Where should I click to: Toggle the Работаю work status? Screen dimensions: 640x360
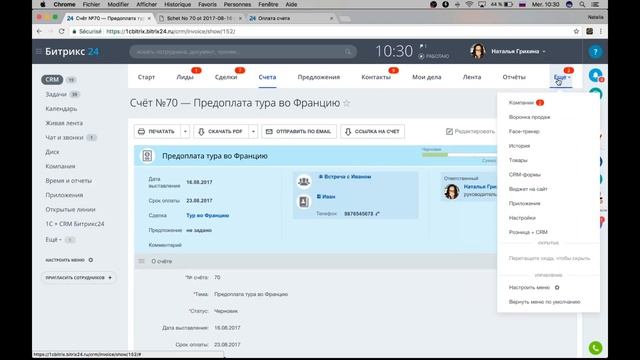click(434, 56)
